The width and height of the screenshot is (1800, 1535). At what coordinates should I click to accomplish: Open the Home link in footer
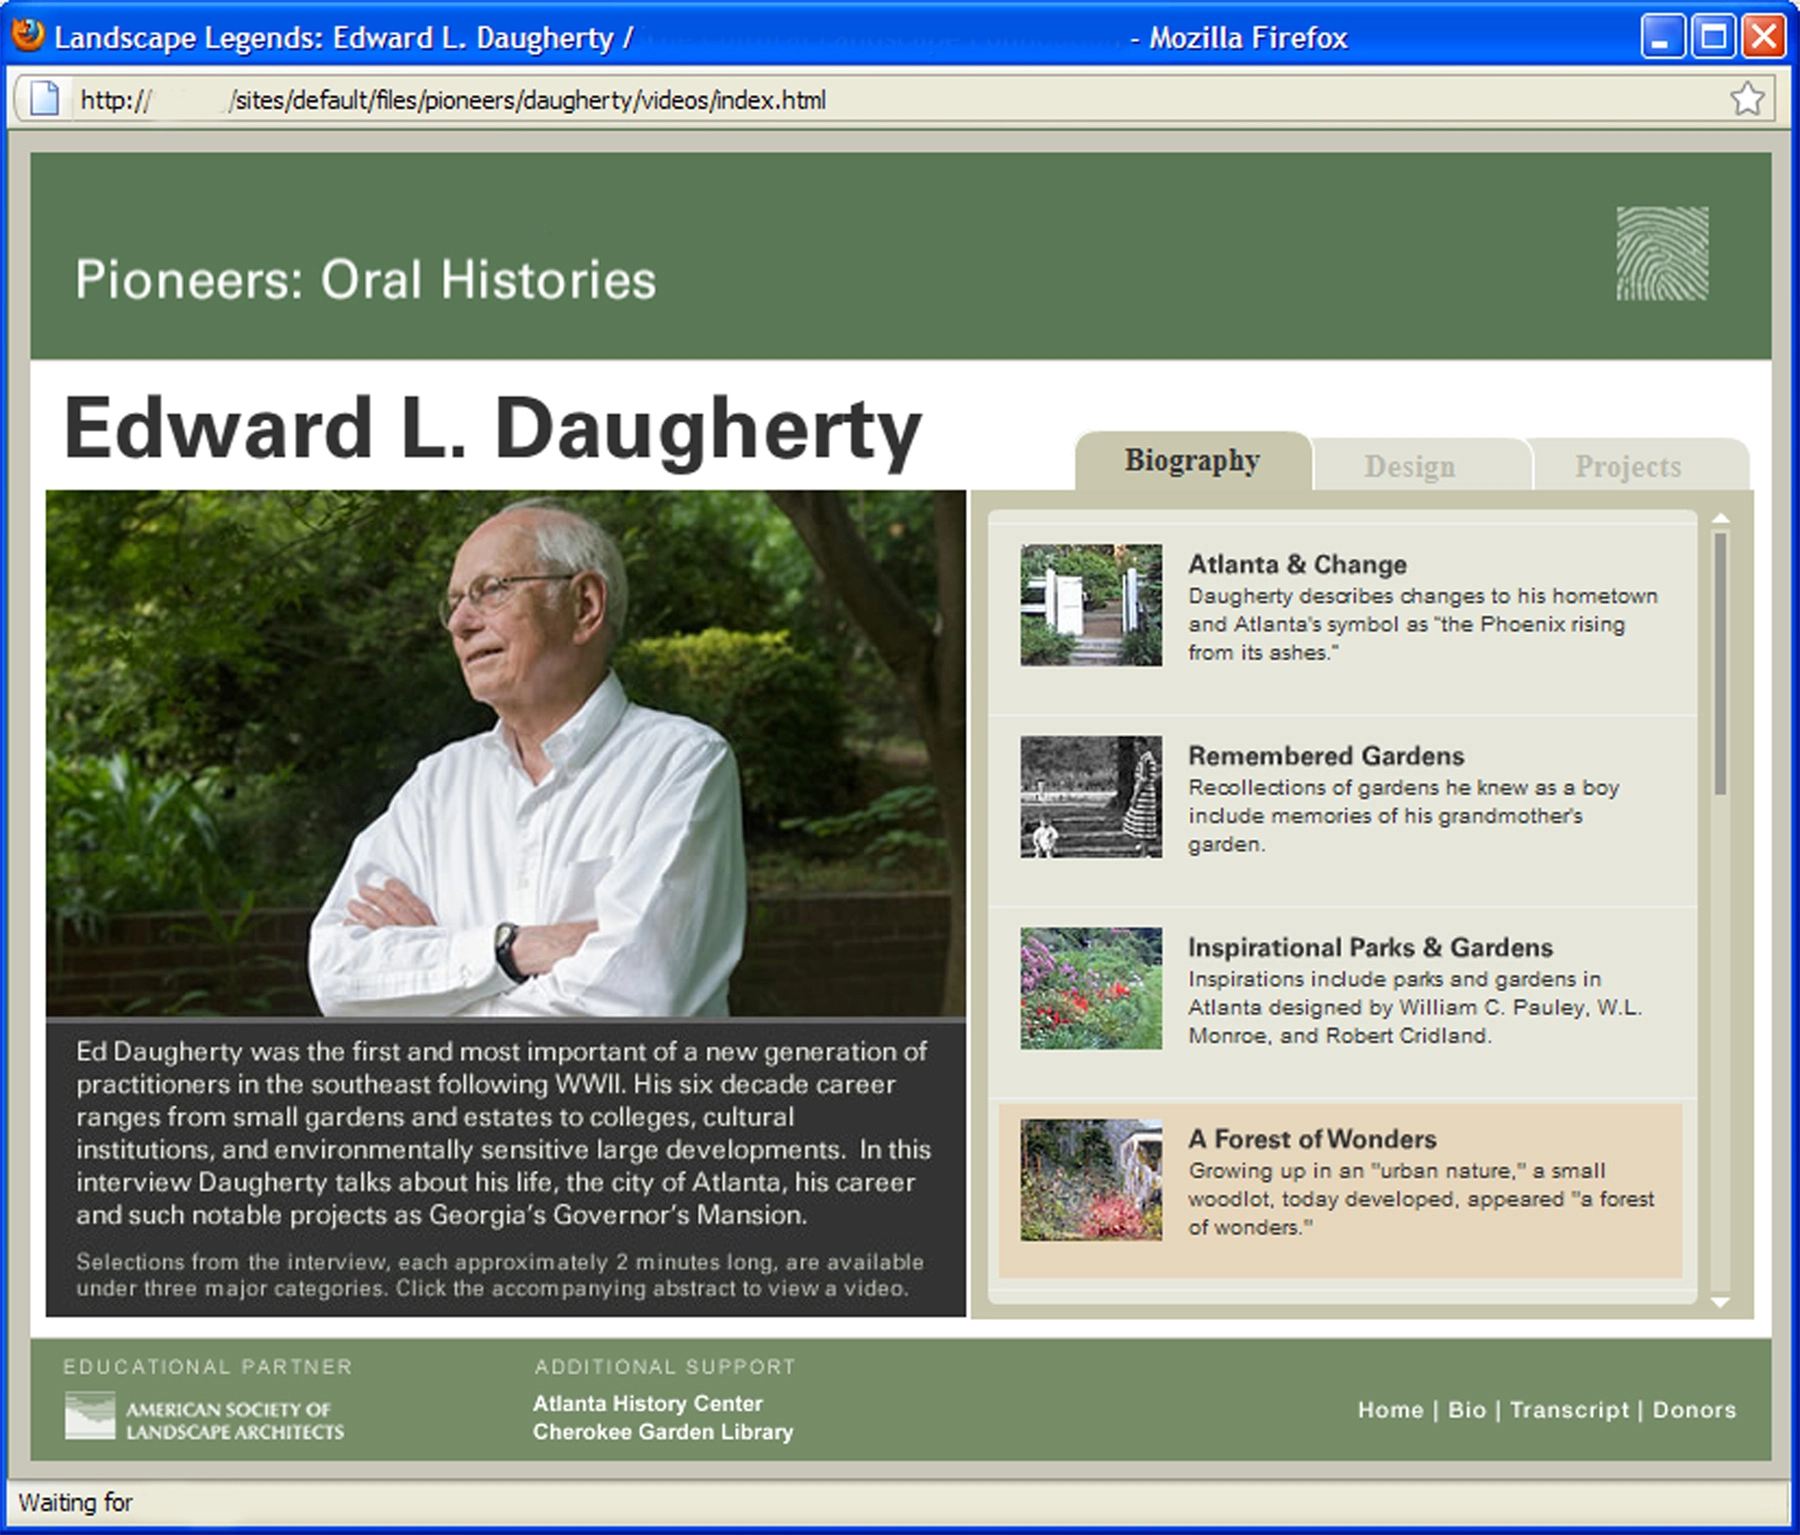click(1390, 1409)
